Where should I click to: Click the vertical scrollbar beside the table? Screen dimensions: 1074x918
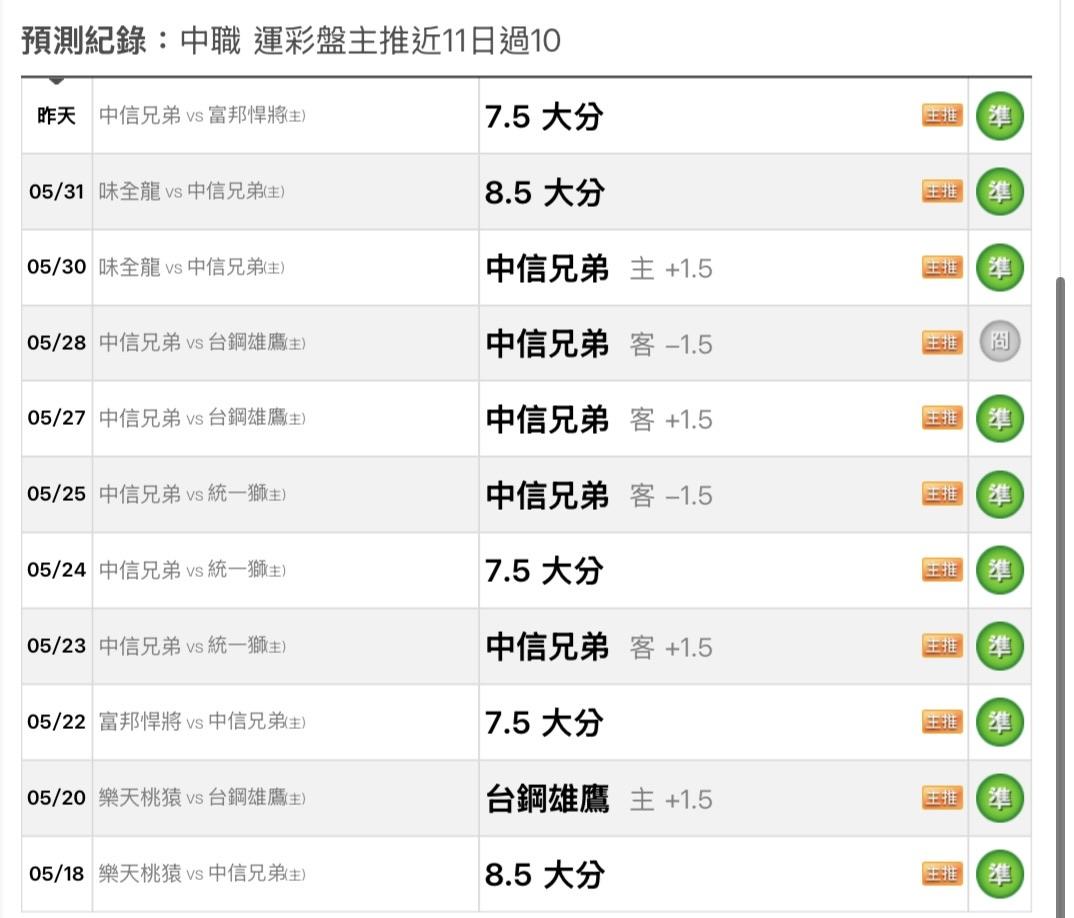pyautogui.click(x=1060, y=596)
